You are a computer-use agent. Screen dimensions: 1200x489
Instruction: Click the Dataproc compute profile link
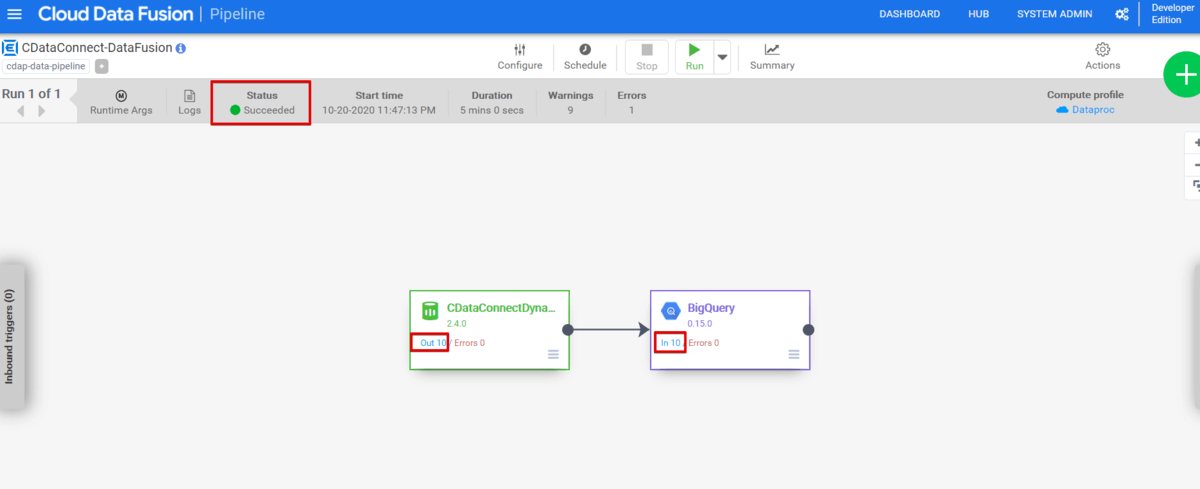[1085, 110]
